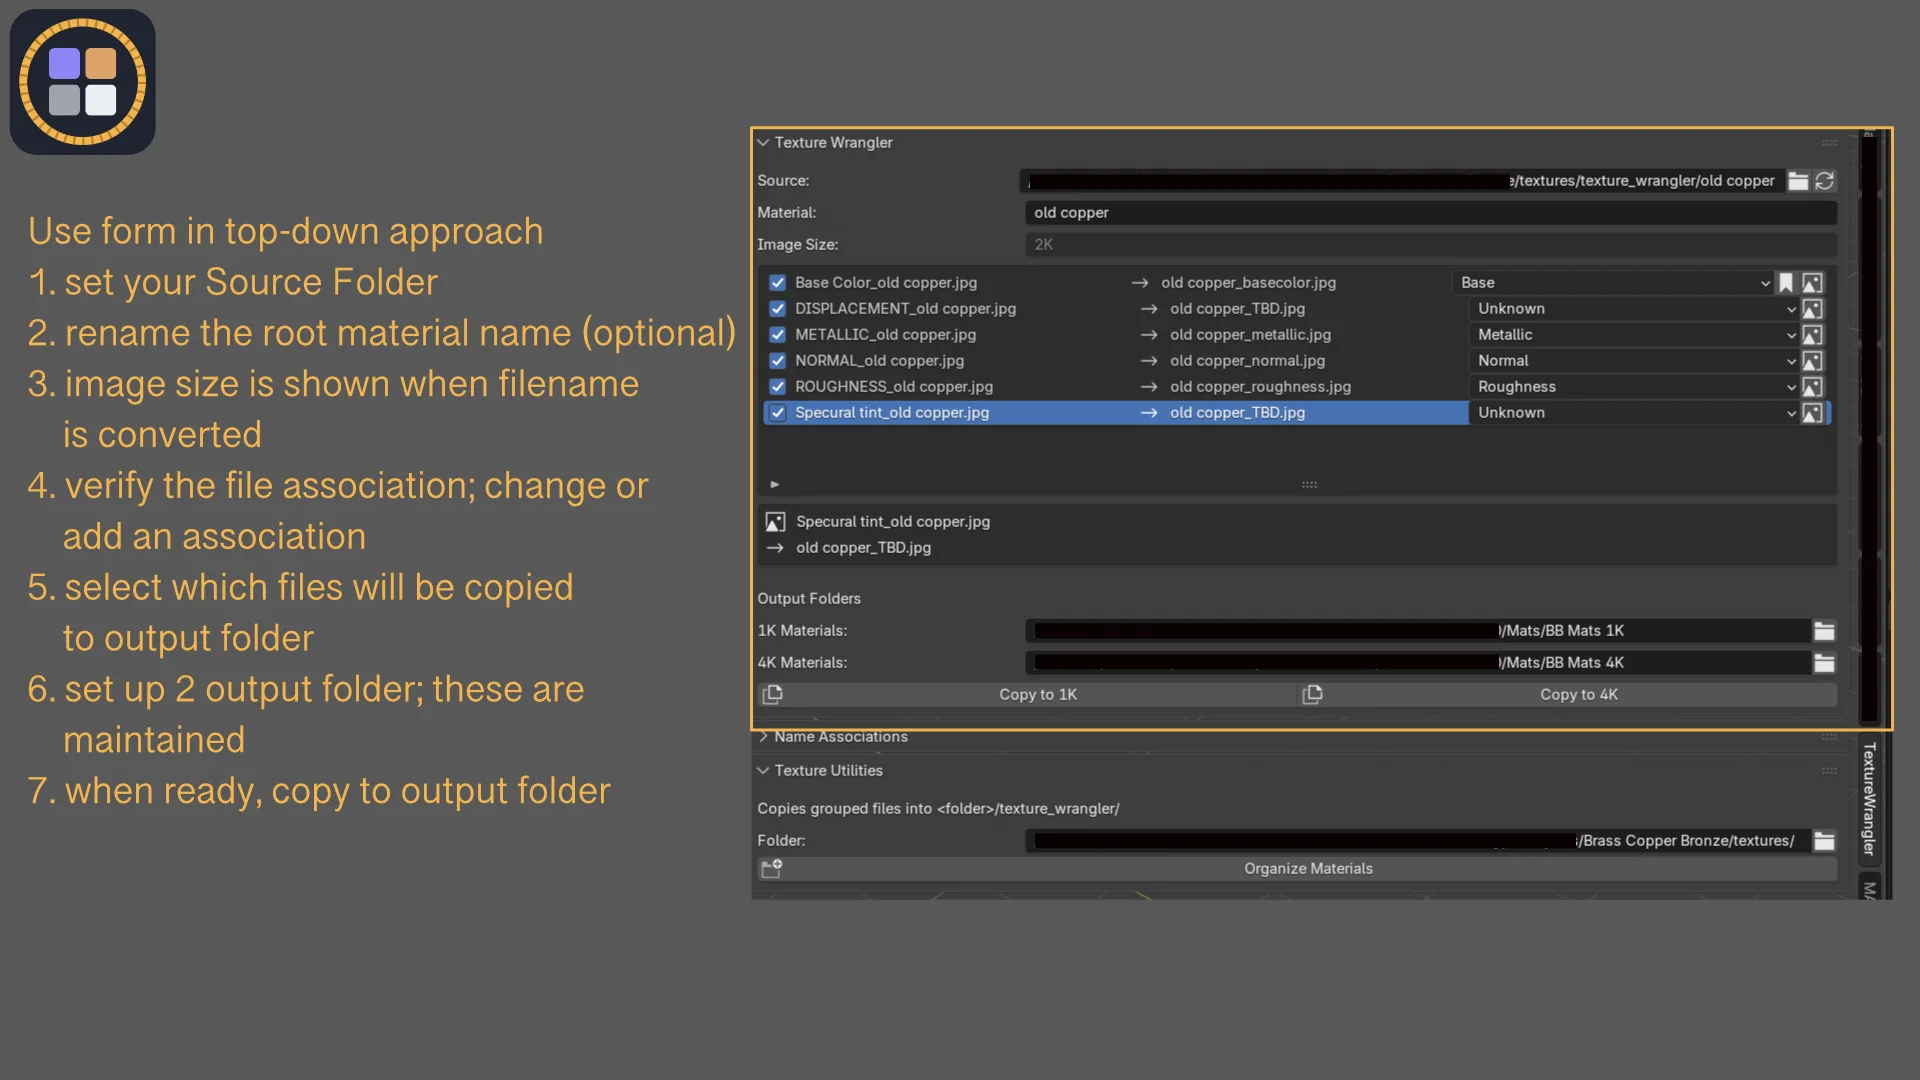Expand the Name Associations panel
Viewport: 1920px width, 1080px height.
coord(764,737)
